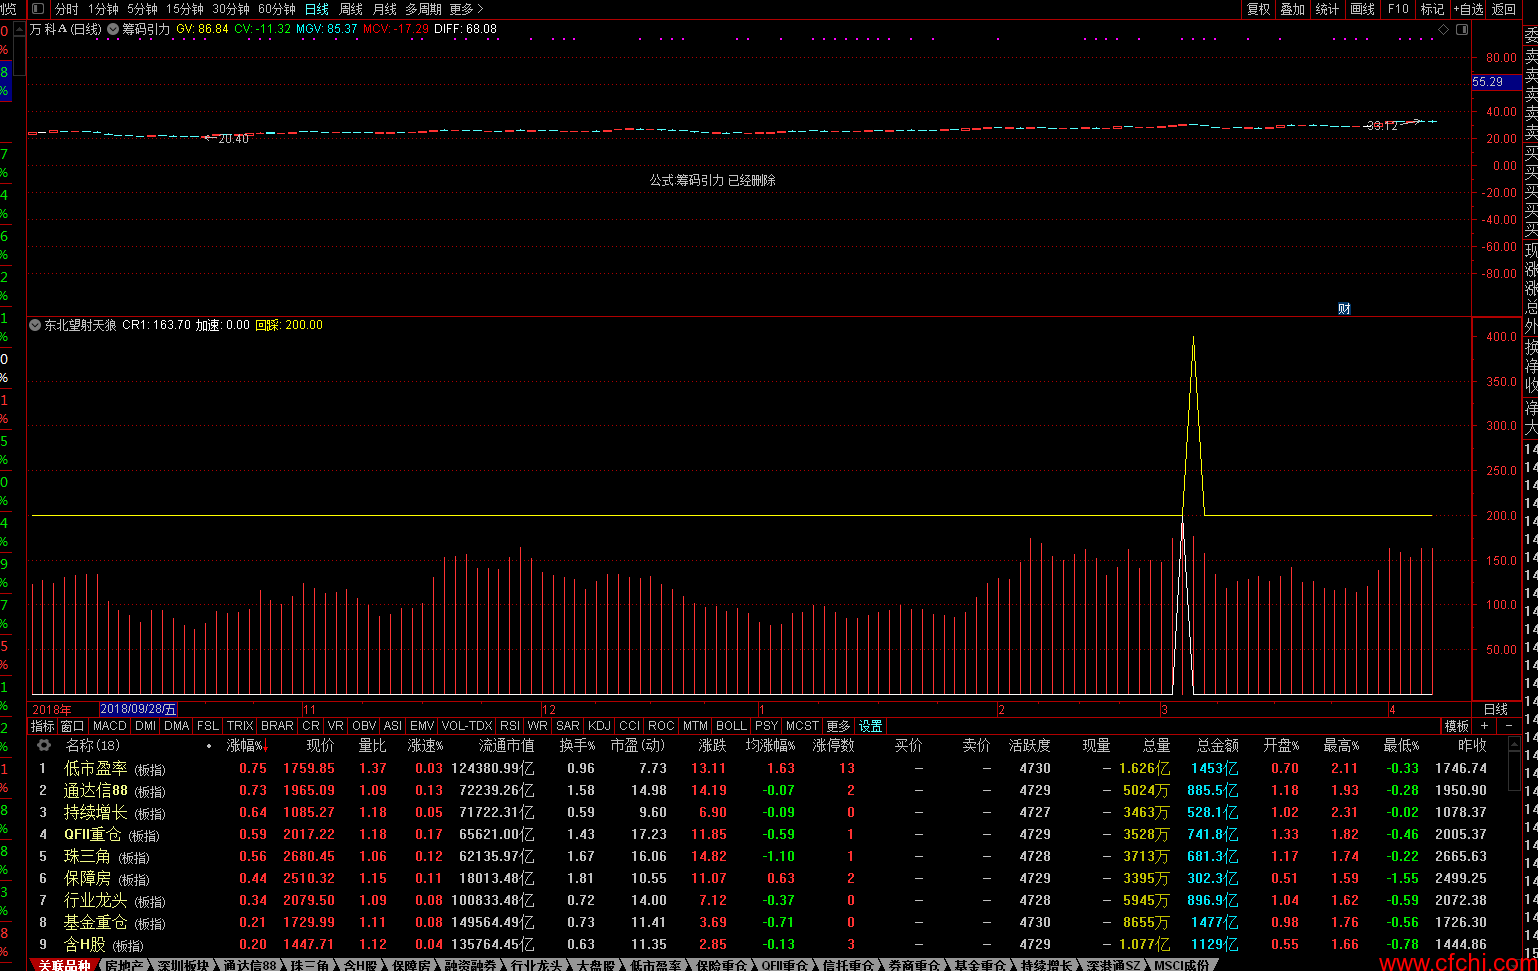The image size is (1538, 971).
Task: Select the DMI indicator tab
Action: pyautogui.click(x=146, y=726)
